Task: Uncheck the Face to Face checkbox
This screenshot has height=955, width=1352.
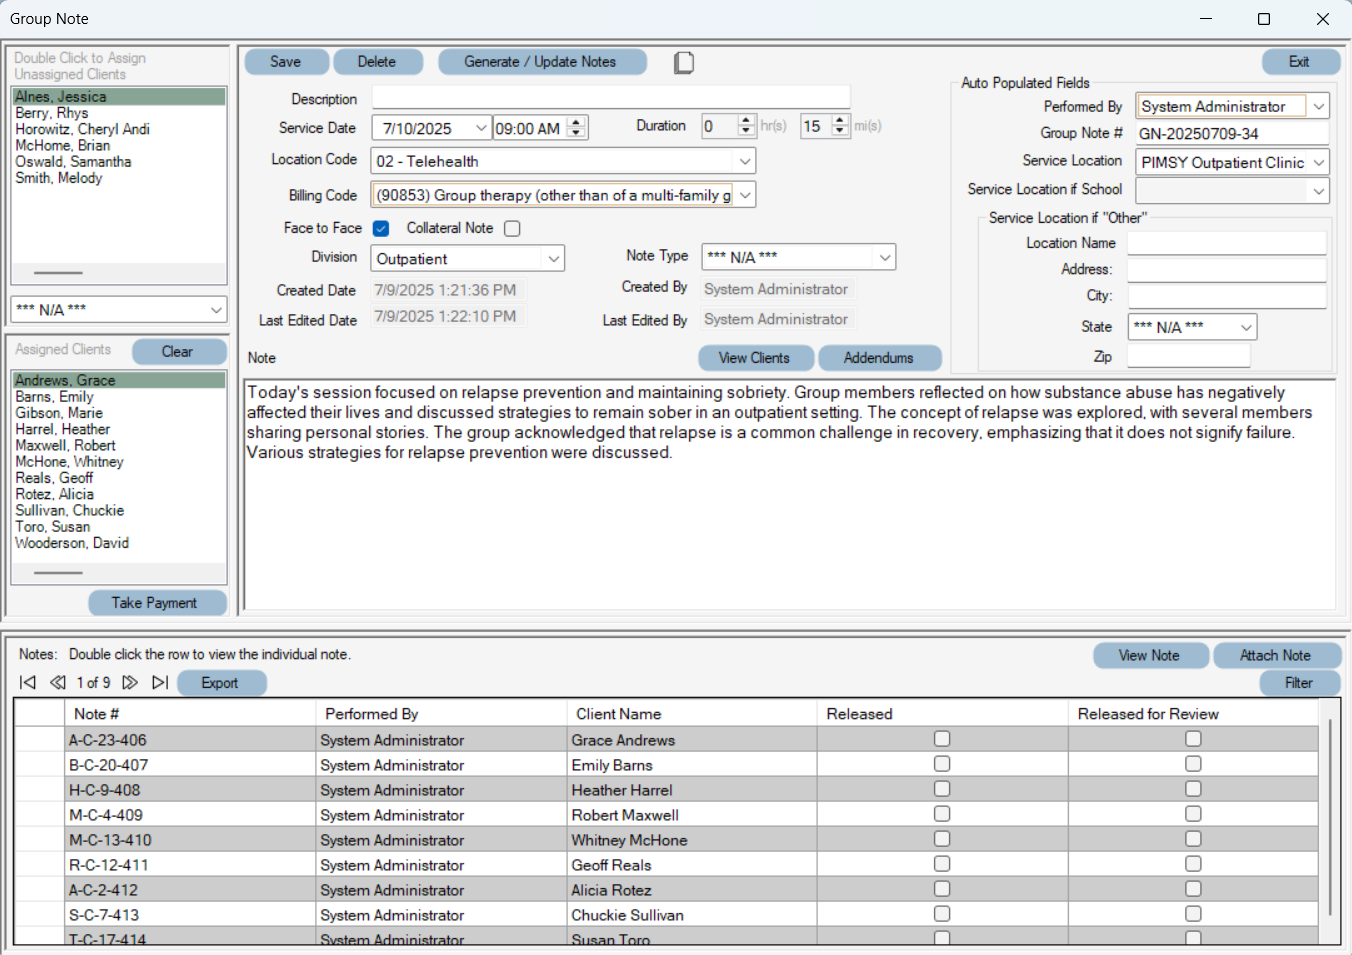Action: pyautogui.click(x=381, y=228)
